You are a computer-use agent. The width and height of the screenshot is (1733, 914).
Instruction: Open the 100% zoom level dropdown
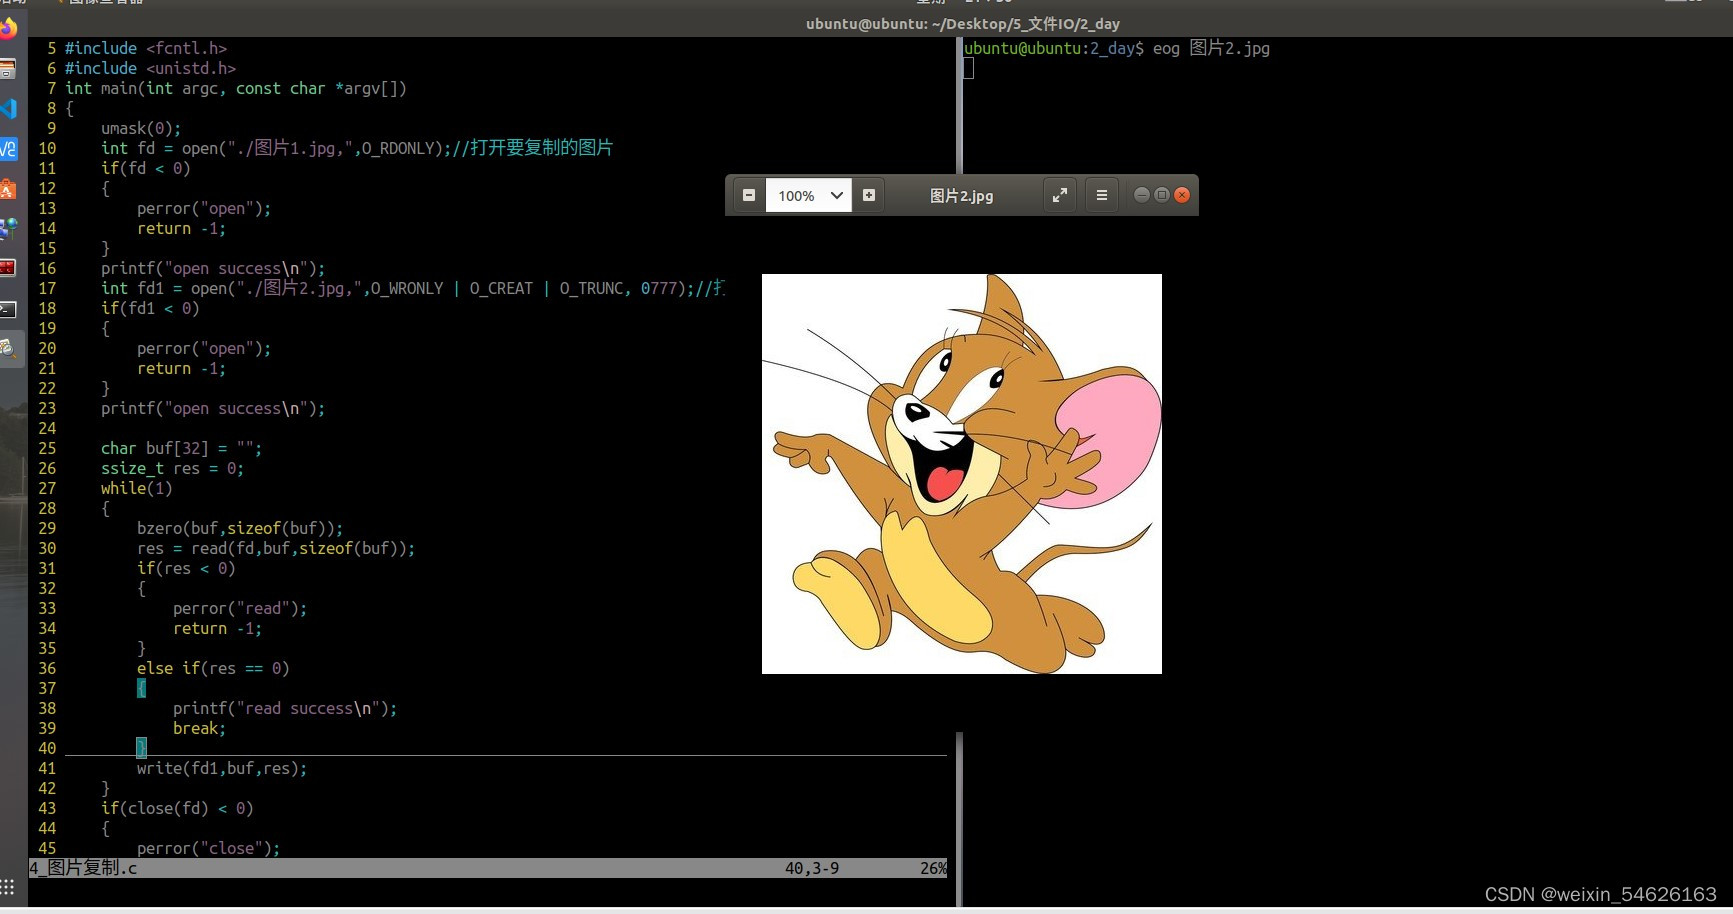808,195
